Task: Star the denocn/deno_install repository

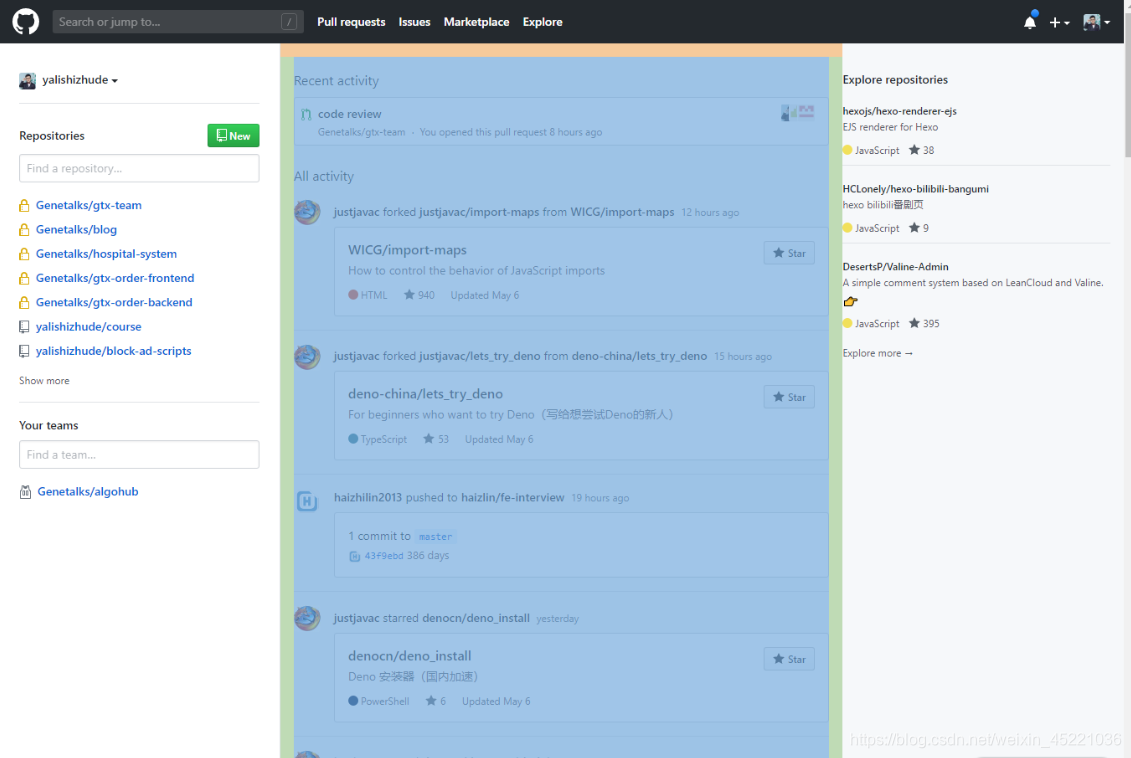Action: click(x=789, y=659)
